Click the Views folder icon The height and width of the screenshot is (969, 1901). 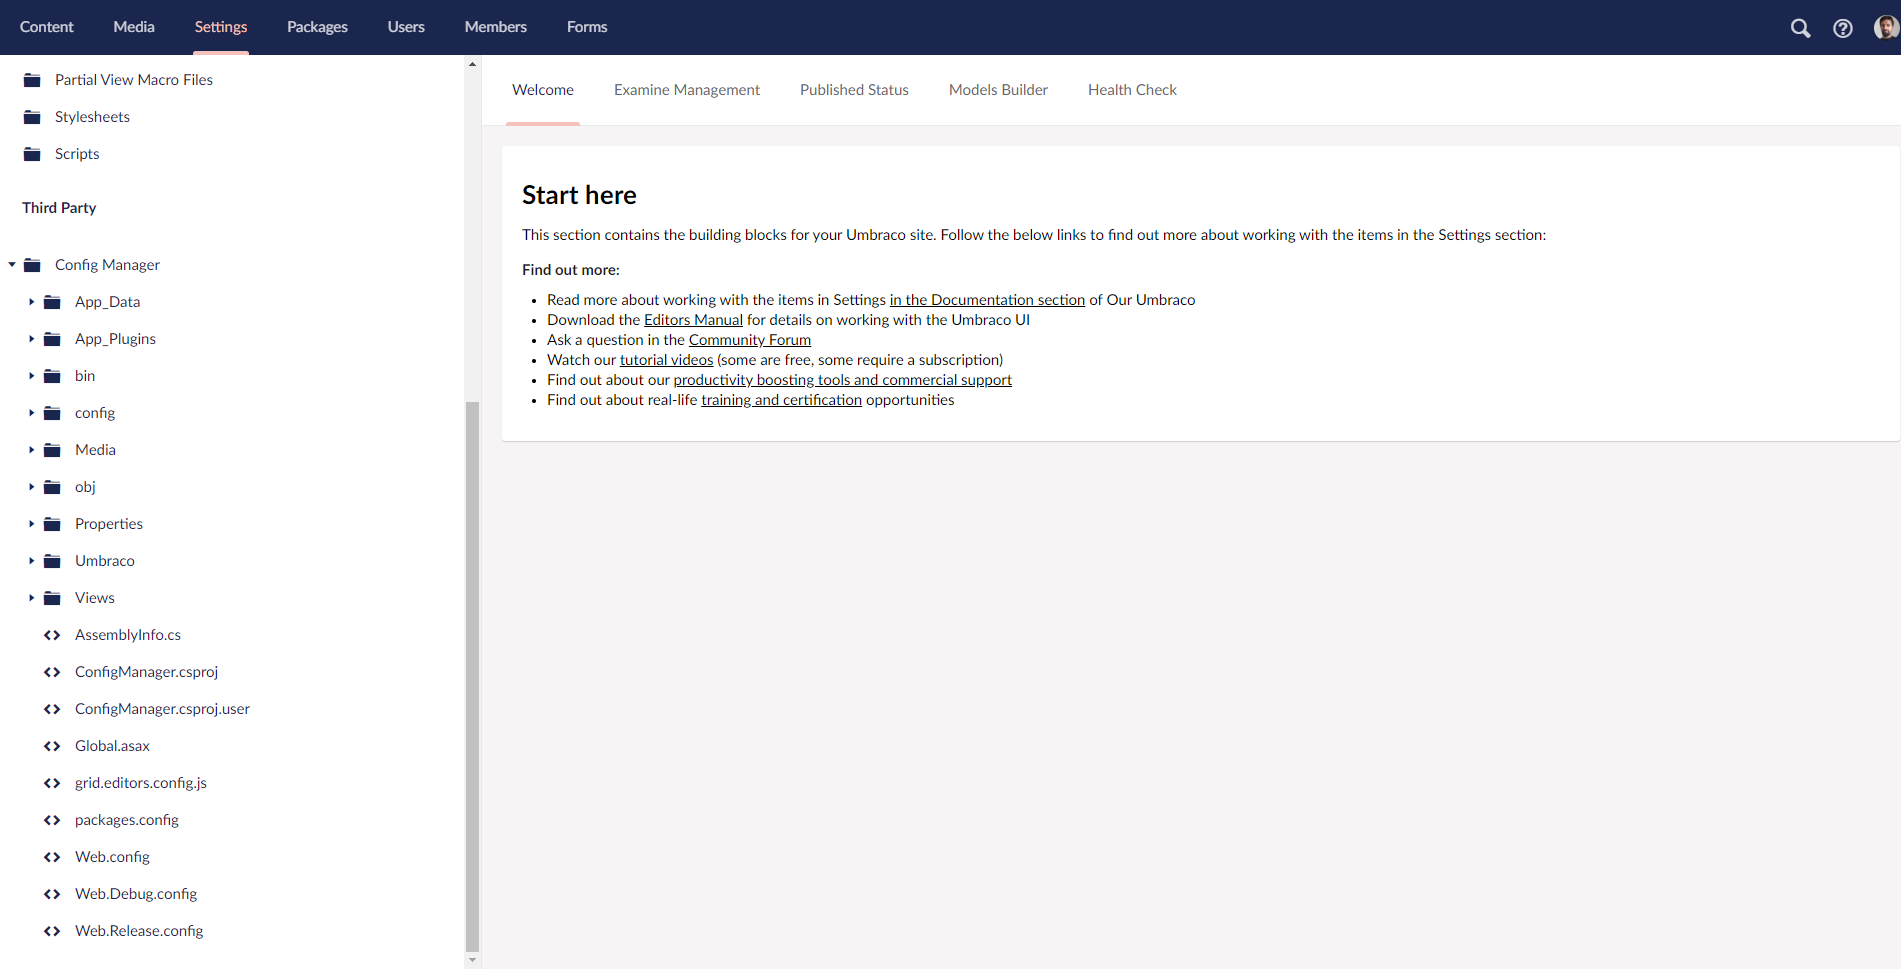[52, 598]
